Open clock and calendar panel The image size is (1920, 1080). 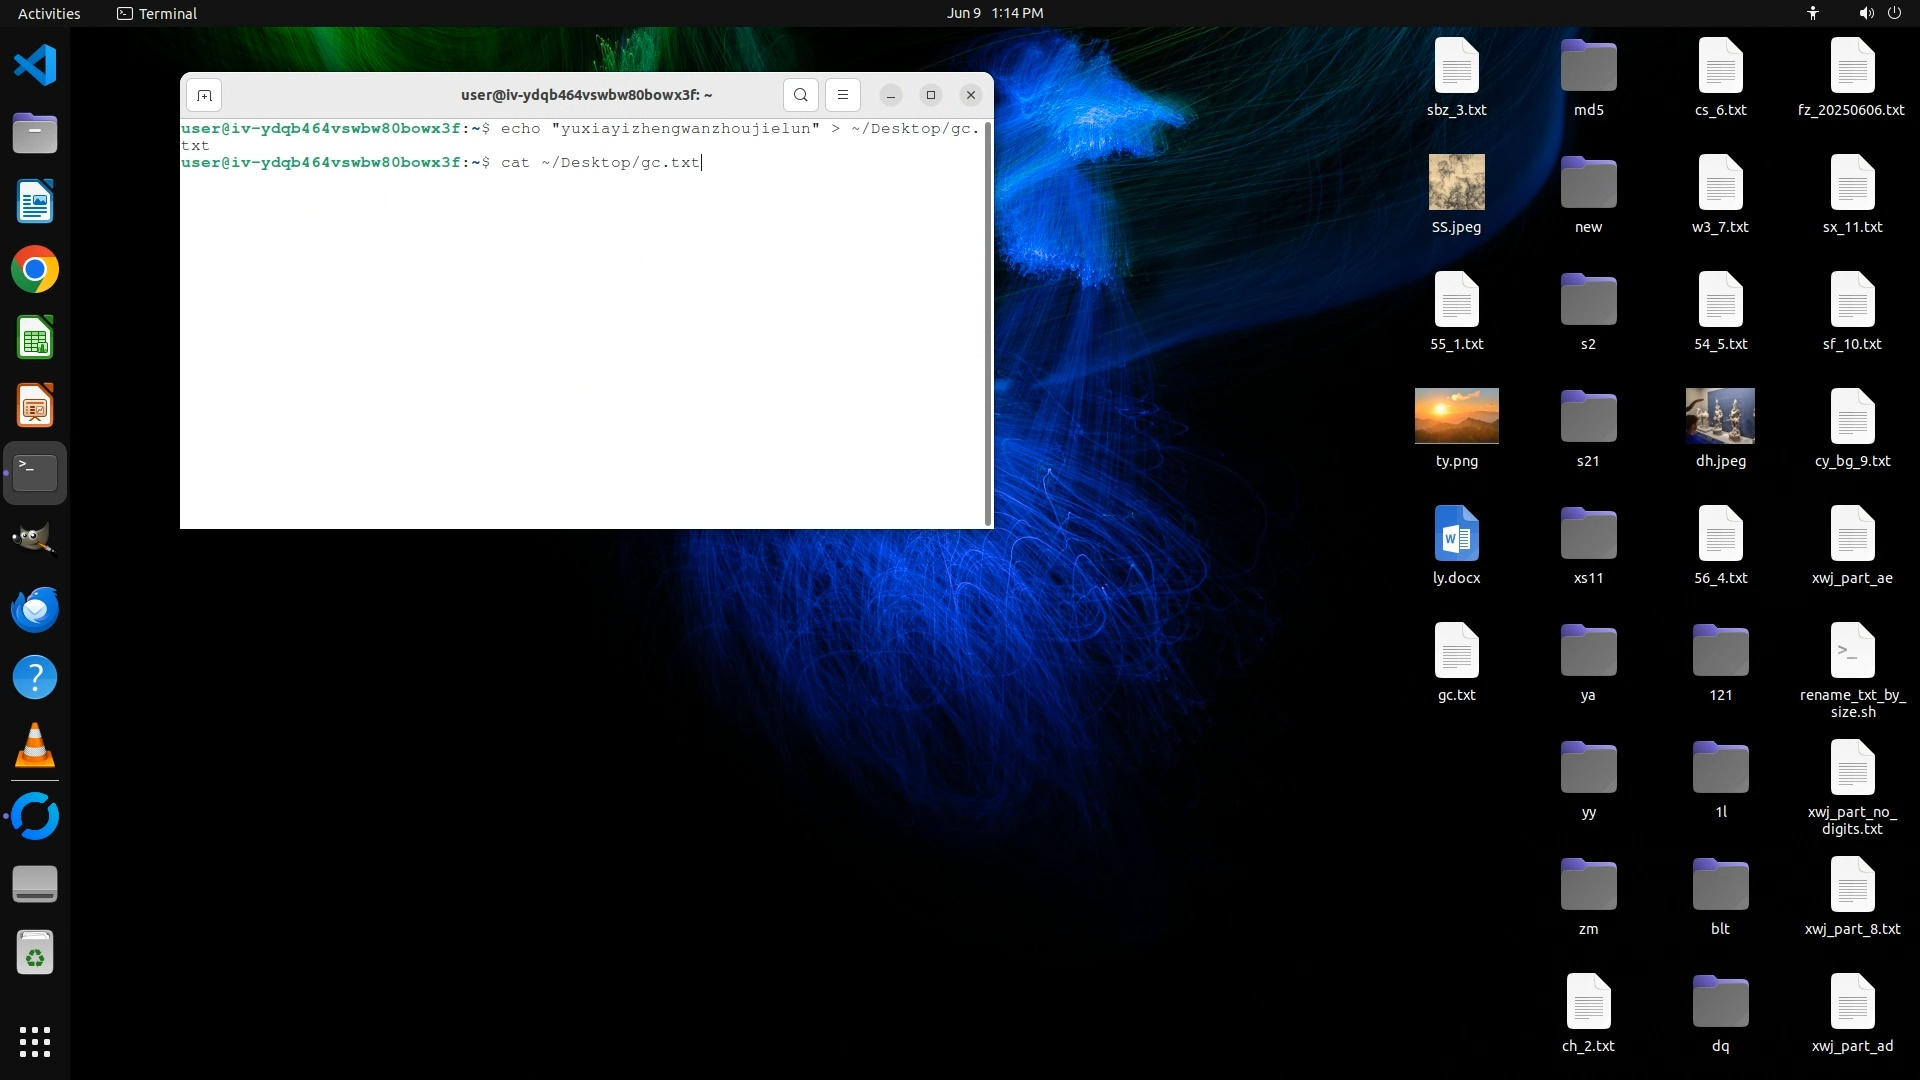tap(994, 13)
